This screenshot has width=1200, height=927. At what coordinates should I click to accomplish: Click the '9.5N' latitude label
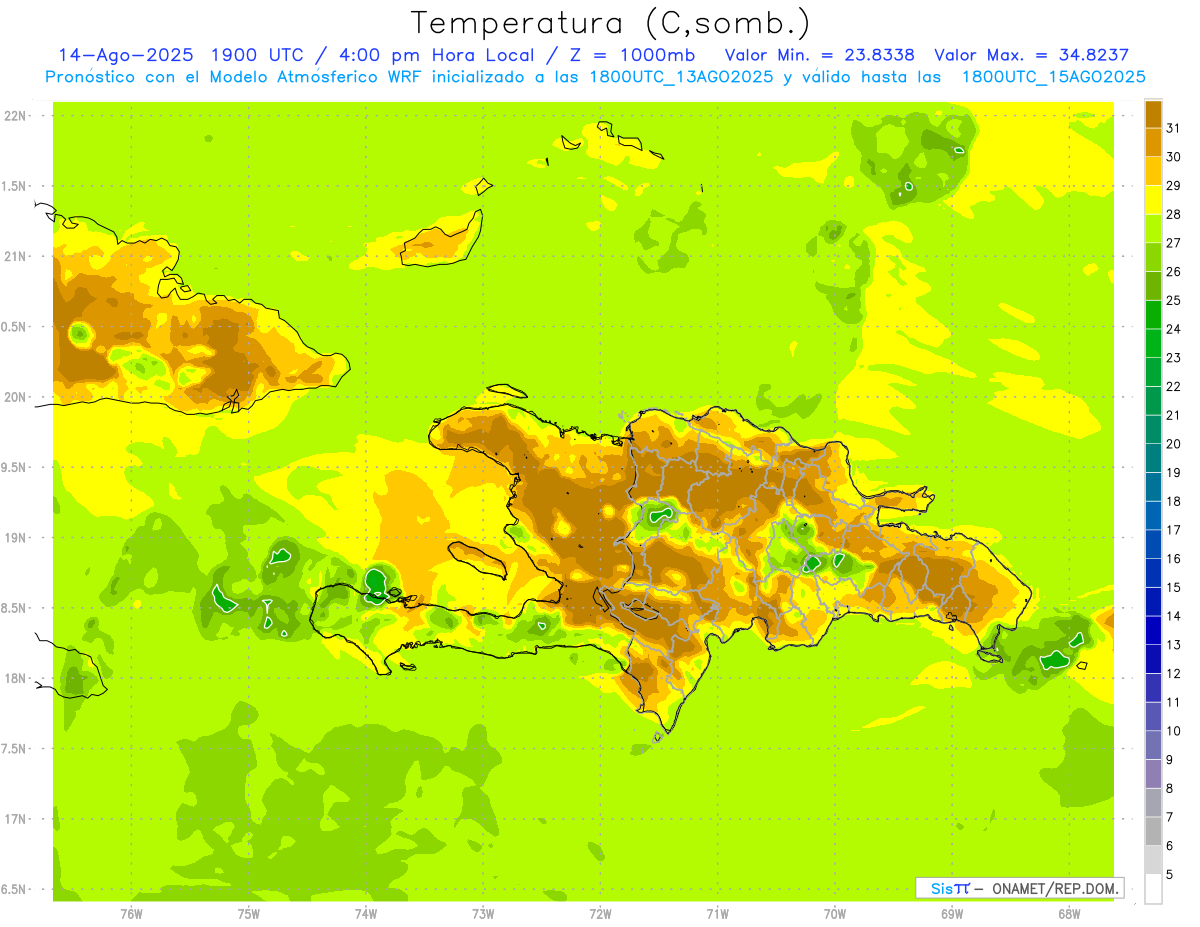[15, 467]
